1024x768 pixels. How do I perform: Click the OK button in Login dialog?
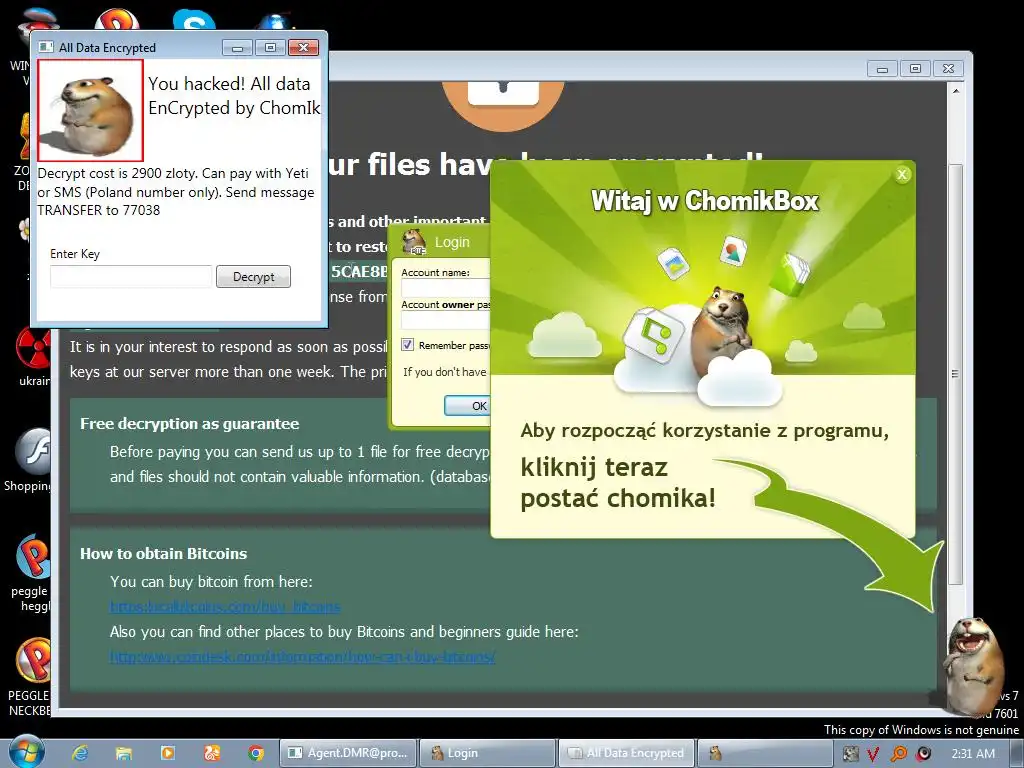click(468, 406)
